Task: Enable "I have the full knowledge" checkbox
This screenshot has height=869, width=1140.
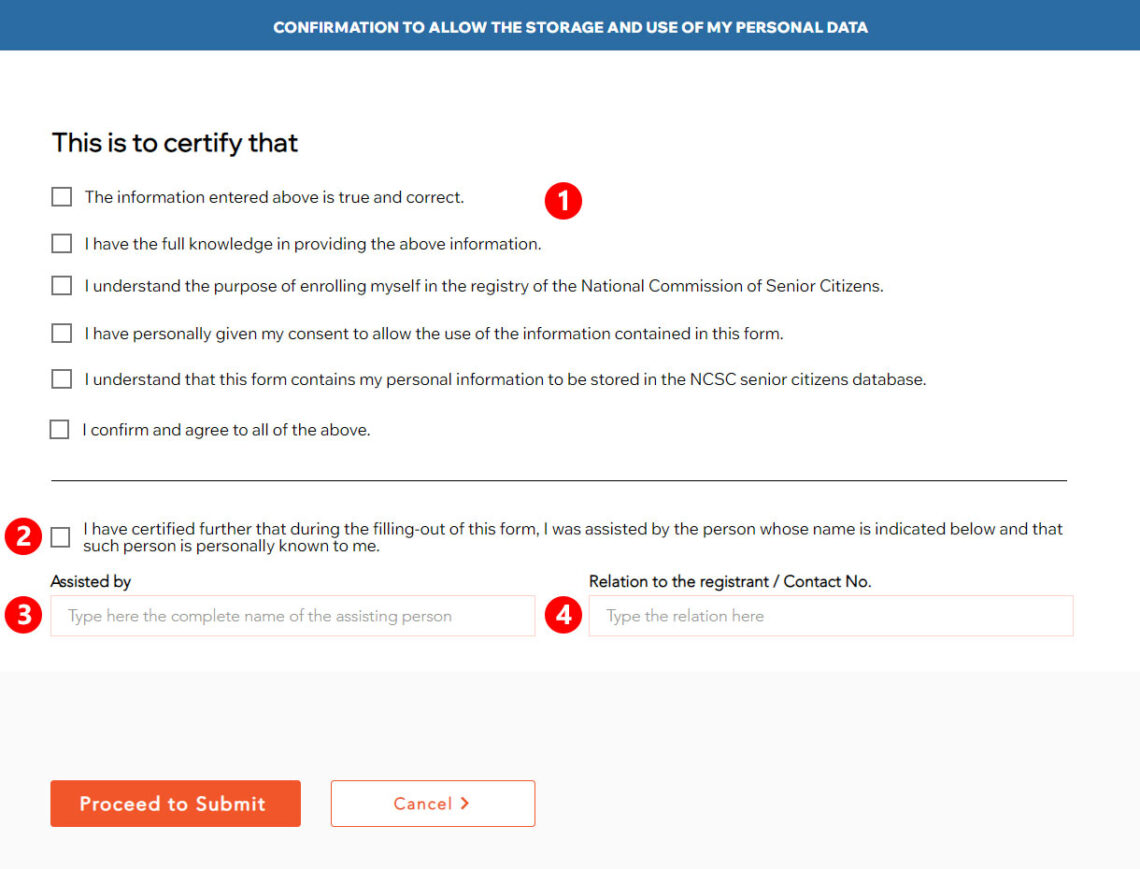Action: (x=61, y=242)
